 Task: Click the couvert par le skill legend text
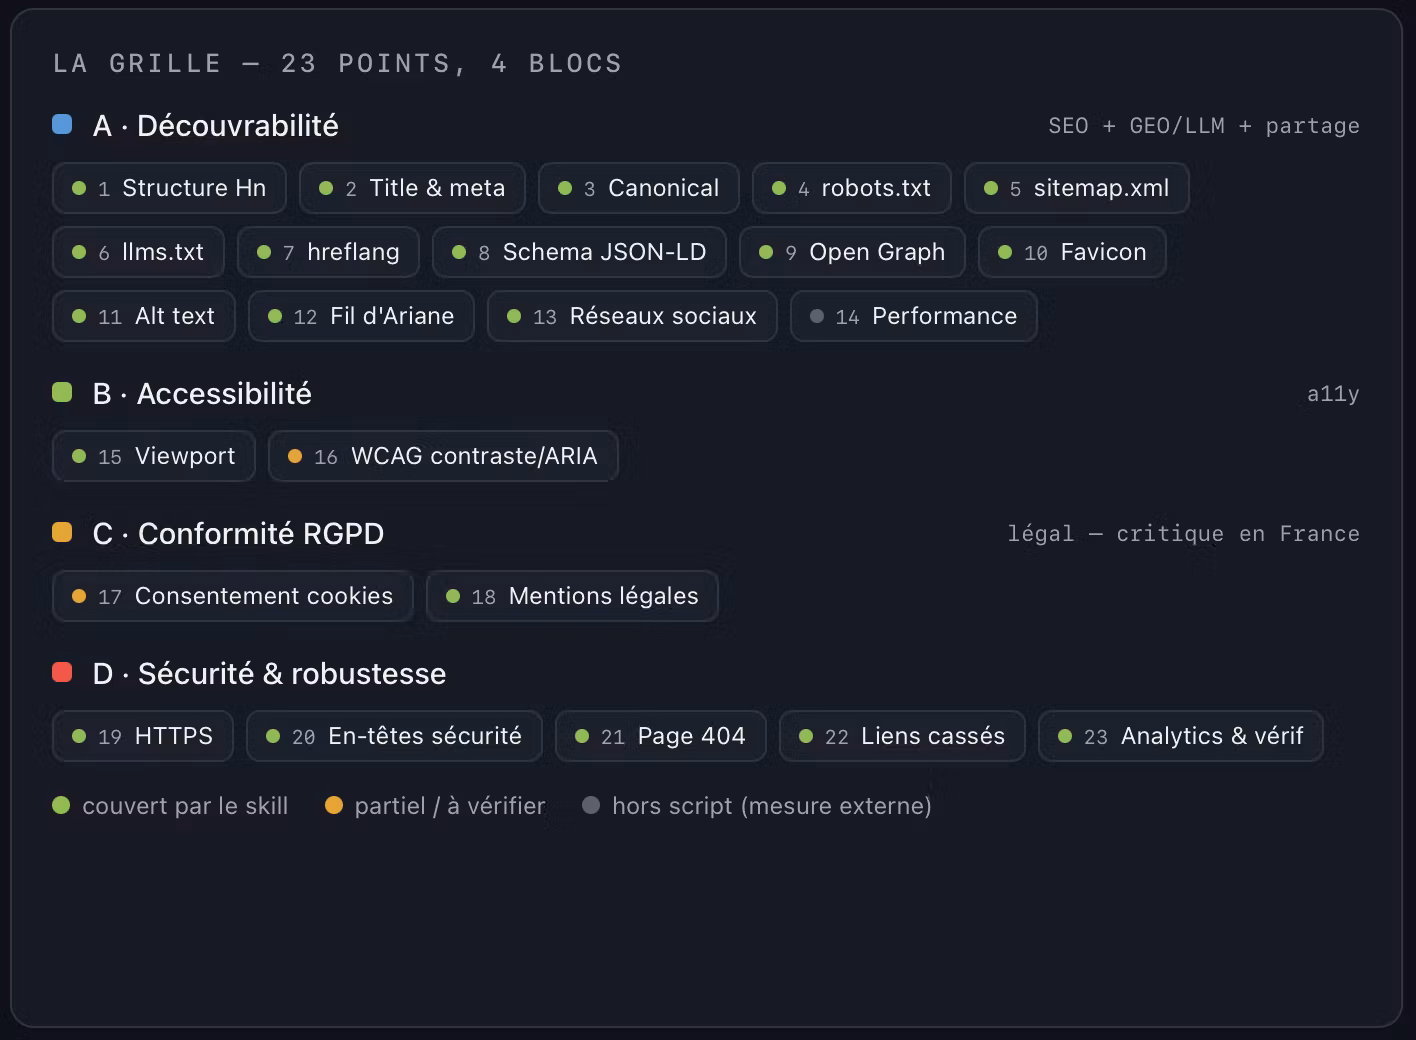185,806
